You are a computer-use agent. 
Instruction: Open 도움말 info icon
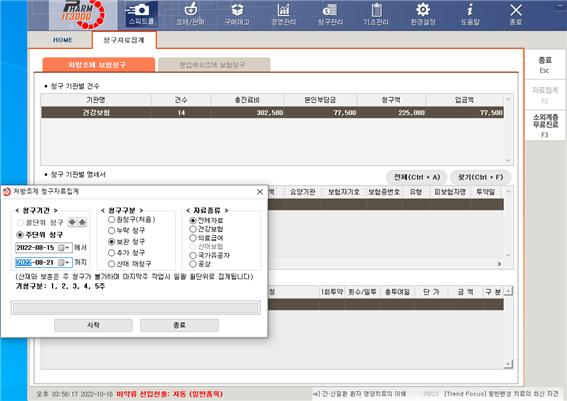click(470, 14)
